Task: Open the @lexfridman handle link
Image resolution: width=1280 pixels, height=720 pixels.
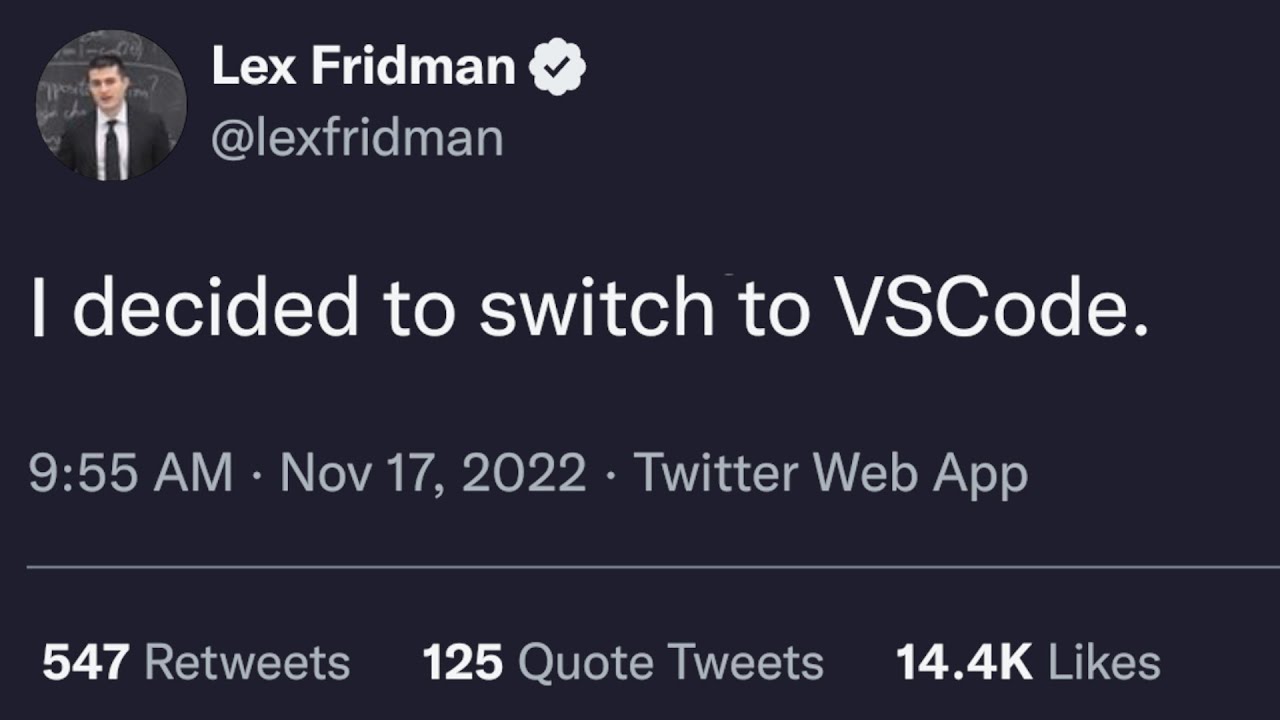Action: 357,138
